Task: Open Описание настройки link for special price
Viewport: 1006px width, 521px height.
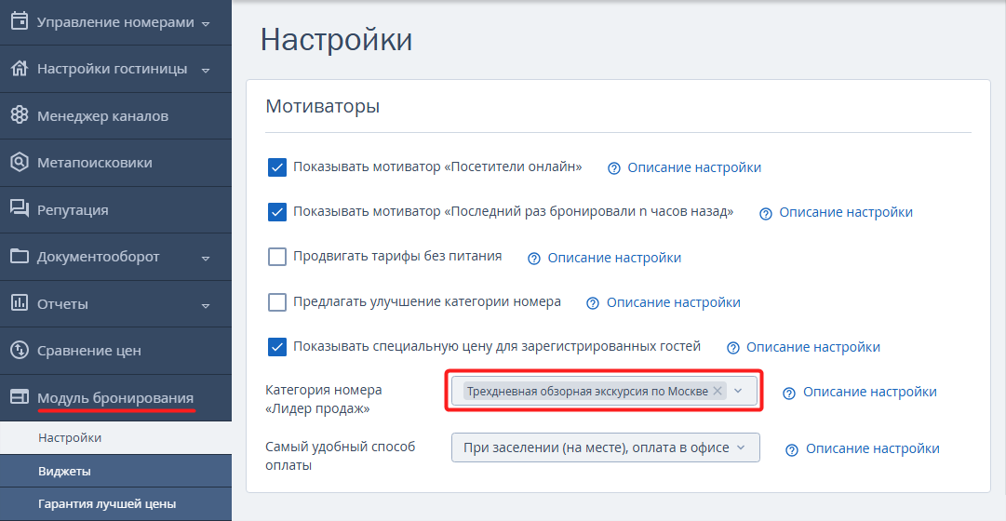Action: pyautogui.click(x=813, y=347)
